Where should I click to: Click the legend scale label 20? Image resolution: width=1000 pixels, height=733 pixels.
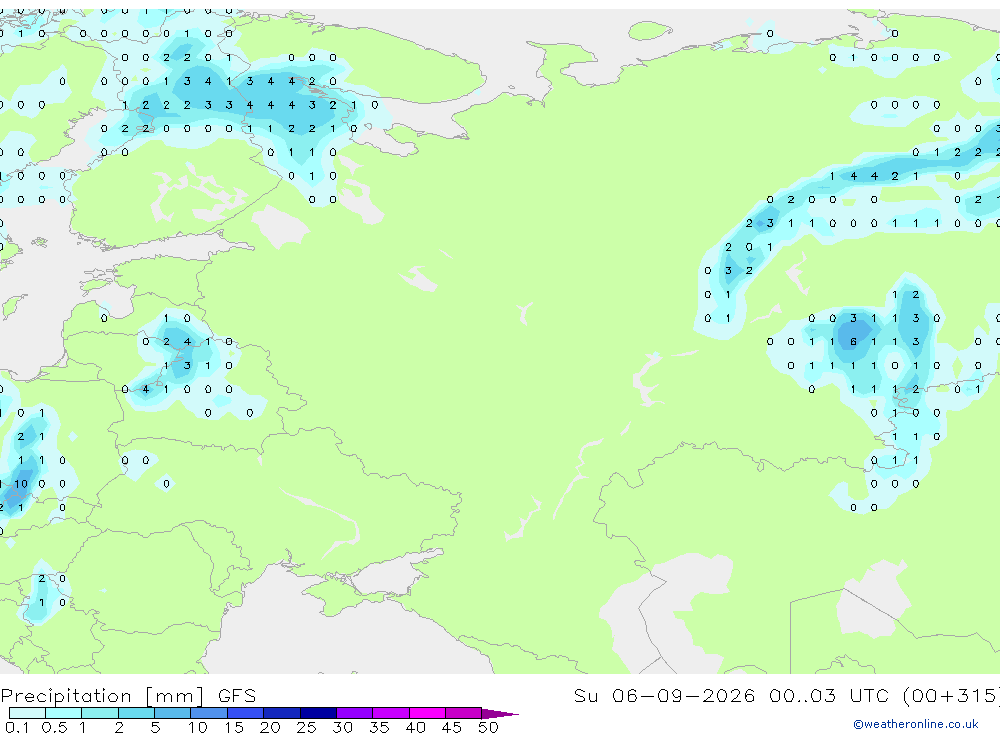tap(270, 727)
